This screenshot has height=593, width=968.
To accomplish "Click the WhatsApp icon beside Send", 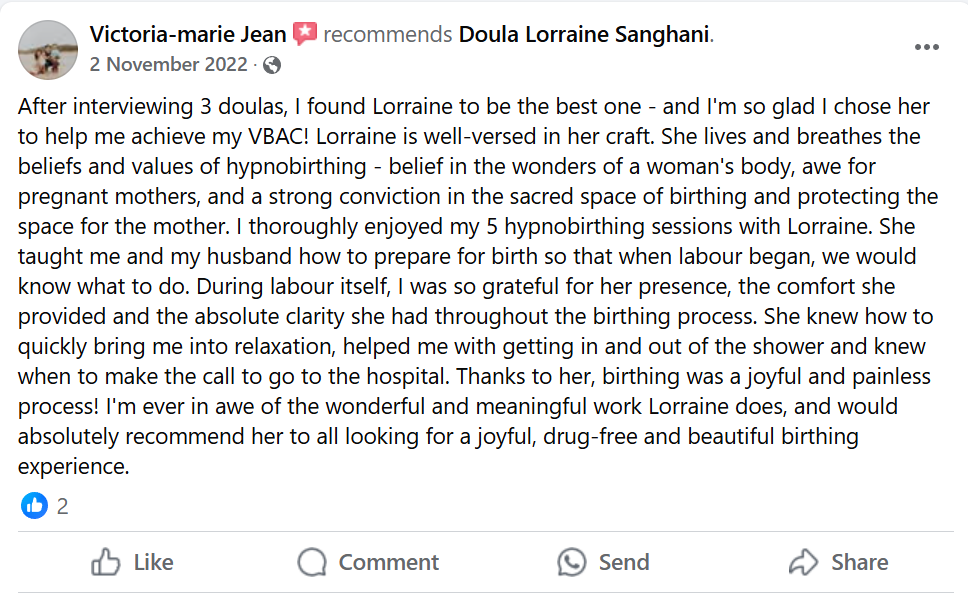I will pos(572,562).
